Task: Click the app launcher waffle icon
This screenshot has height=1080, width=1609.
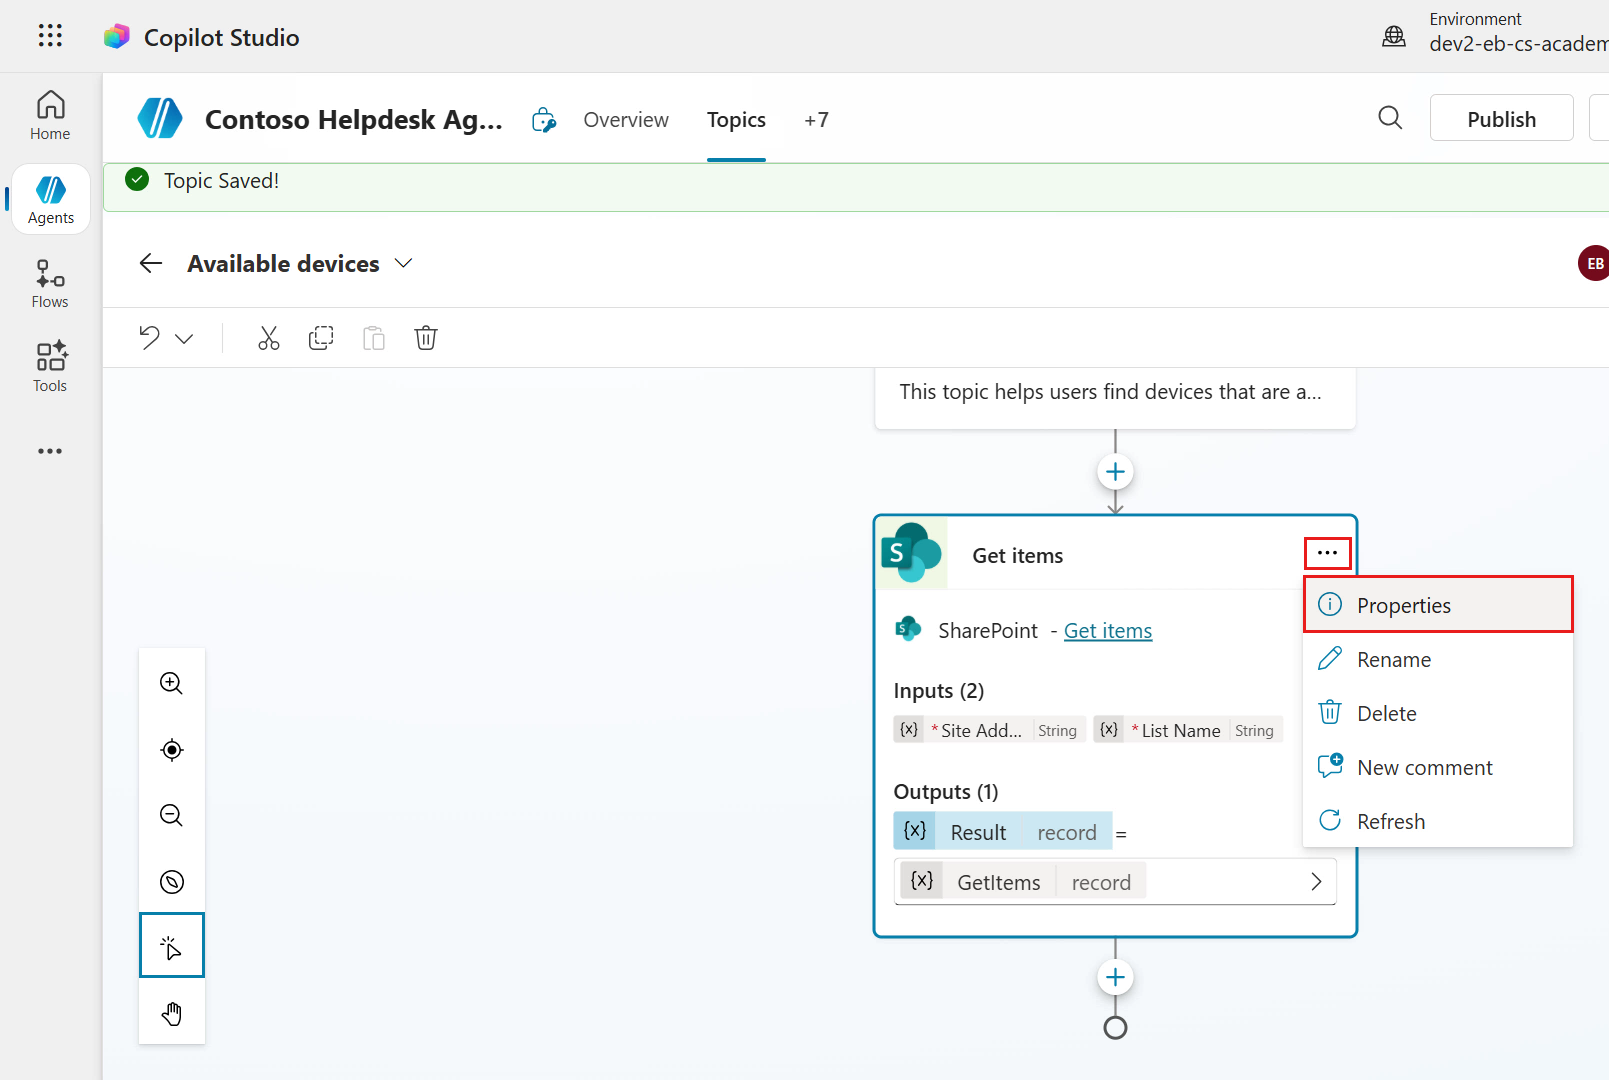Action: [x=50, y=36]
